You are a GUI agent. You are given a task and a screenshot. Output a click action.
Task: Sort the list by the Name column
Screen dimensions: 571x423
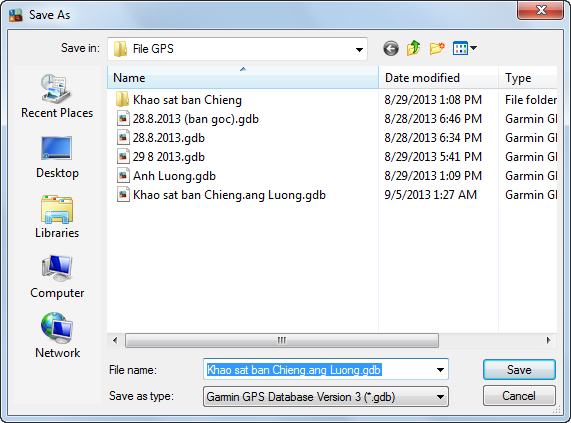pyautogui.click(x=243, y=78)
